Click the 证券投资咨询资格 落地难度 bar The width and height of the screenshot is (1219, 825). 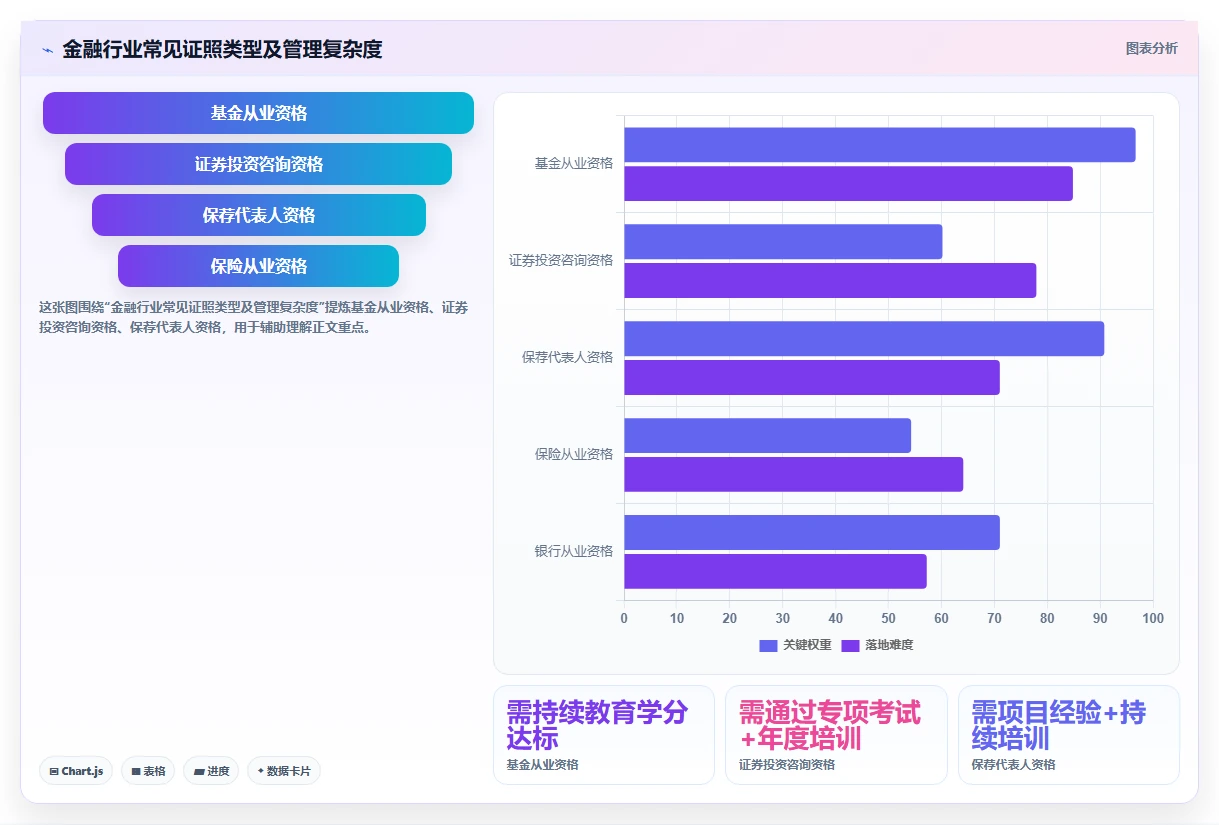(830, 281)
